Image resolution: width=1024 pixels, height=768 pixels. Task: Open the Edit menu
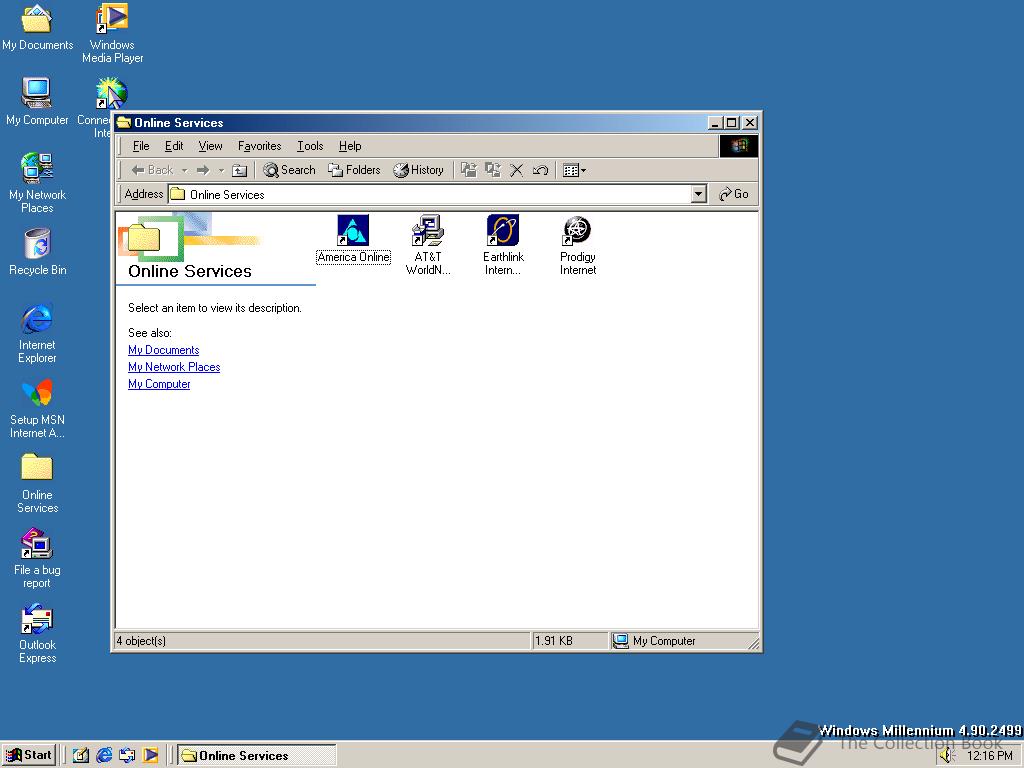[x=174, y=146]
